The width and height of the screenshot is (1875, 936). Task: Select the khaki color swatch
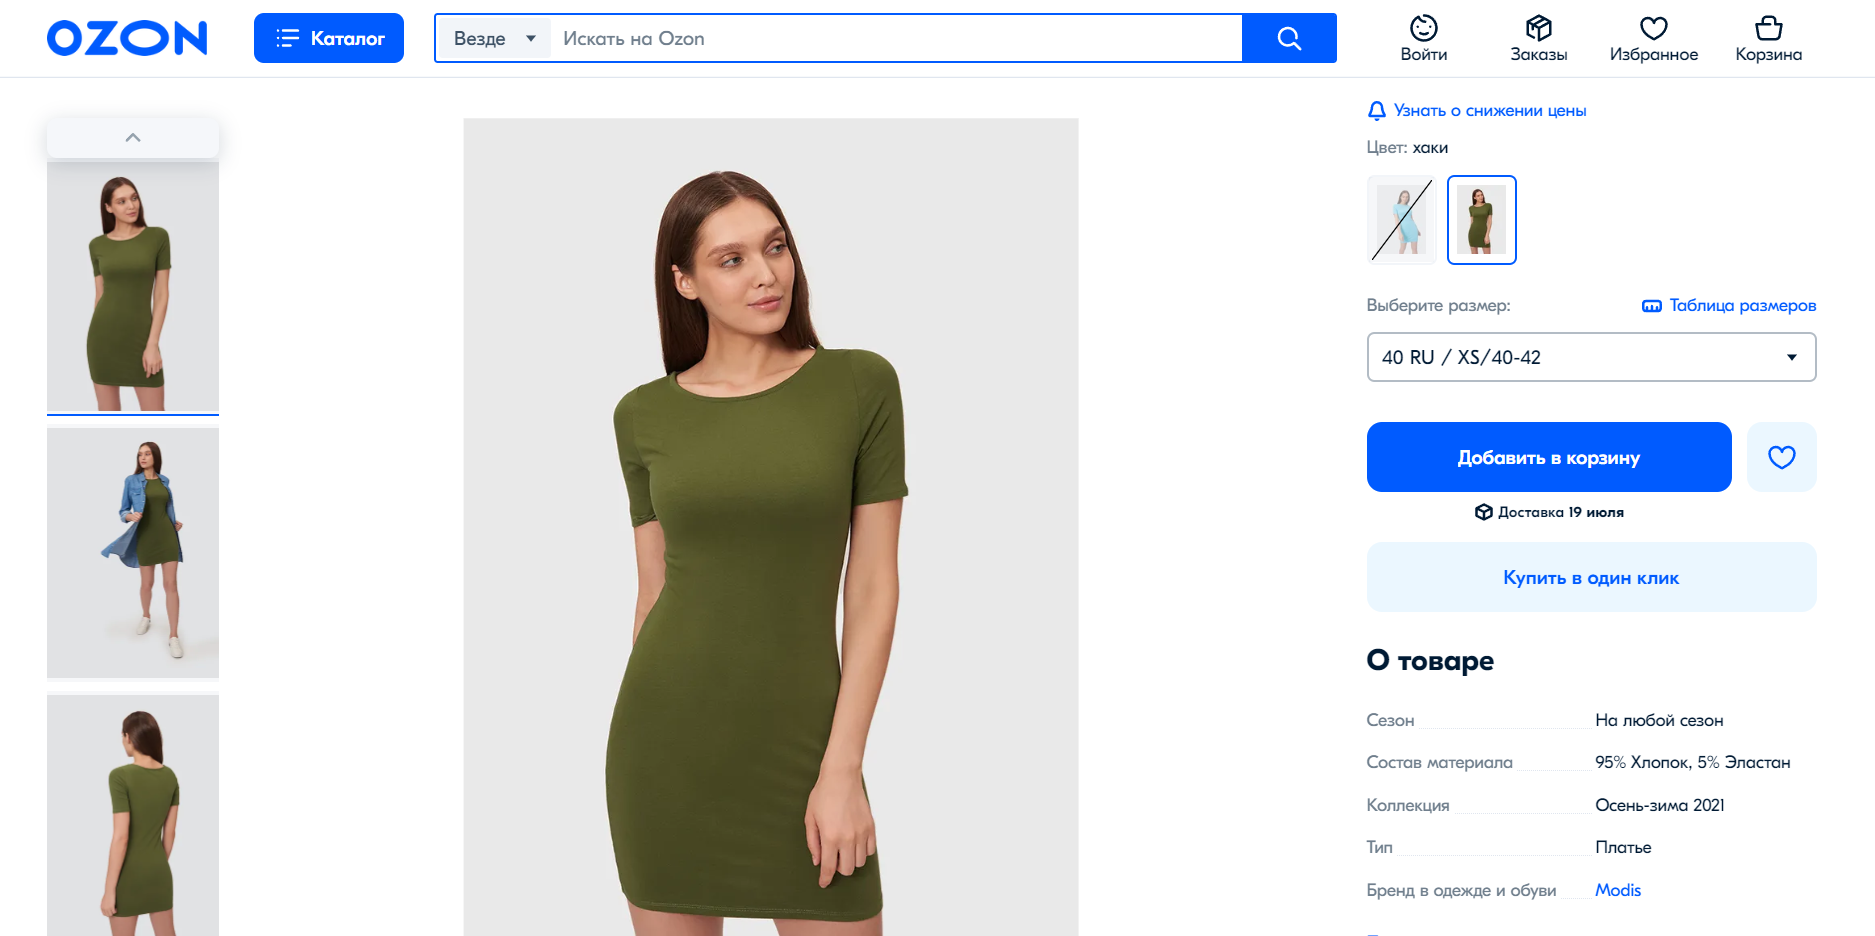tap(1481, 220)
